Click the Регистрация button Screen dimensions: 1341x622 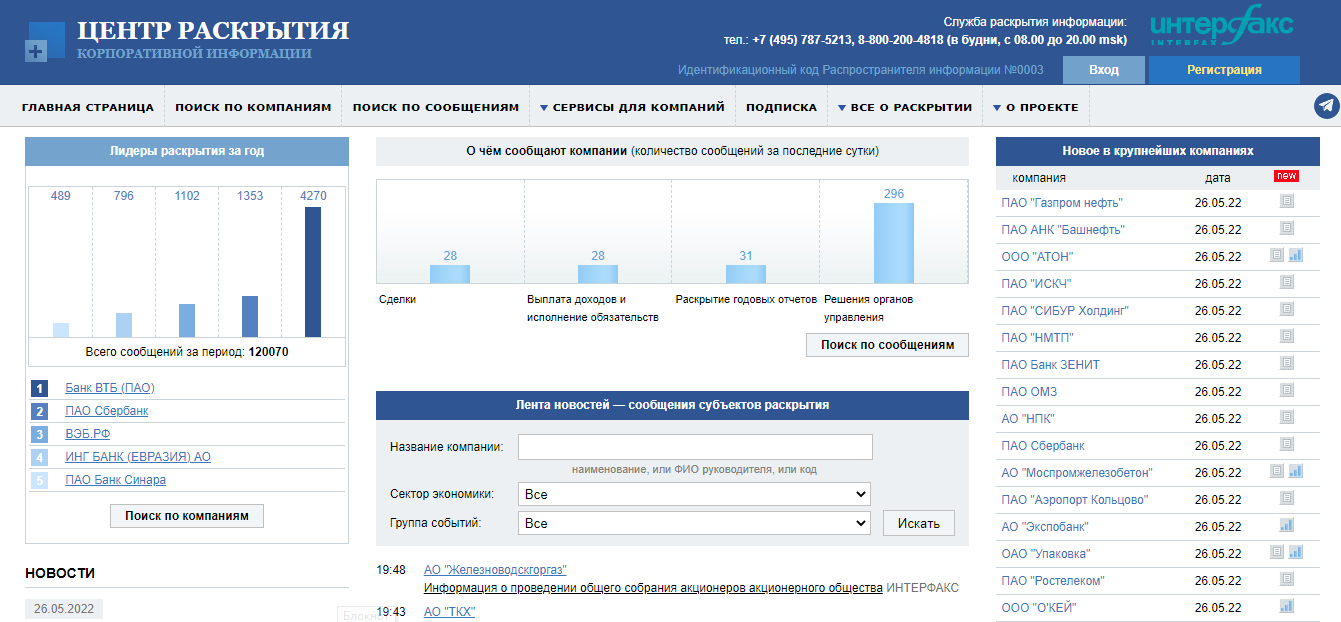click(1224, 70)
